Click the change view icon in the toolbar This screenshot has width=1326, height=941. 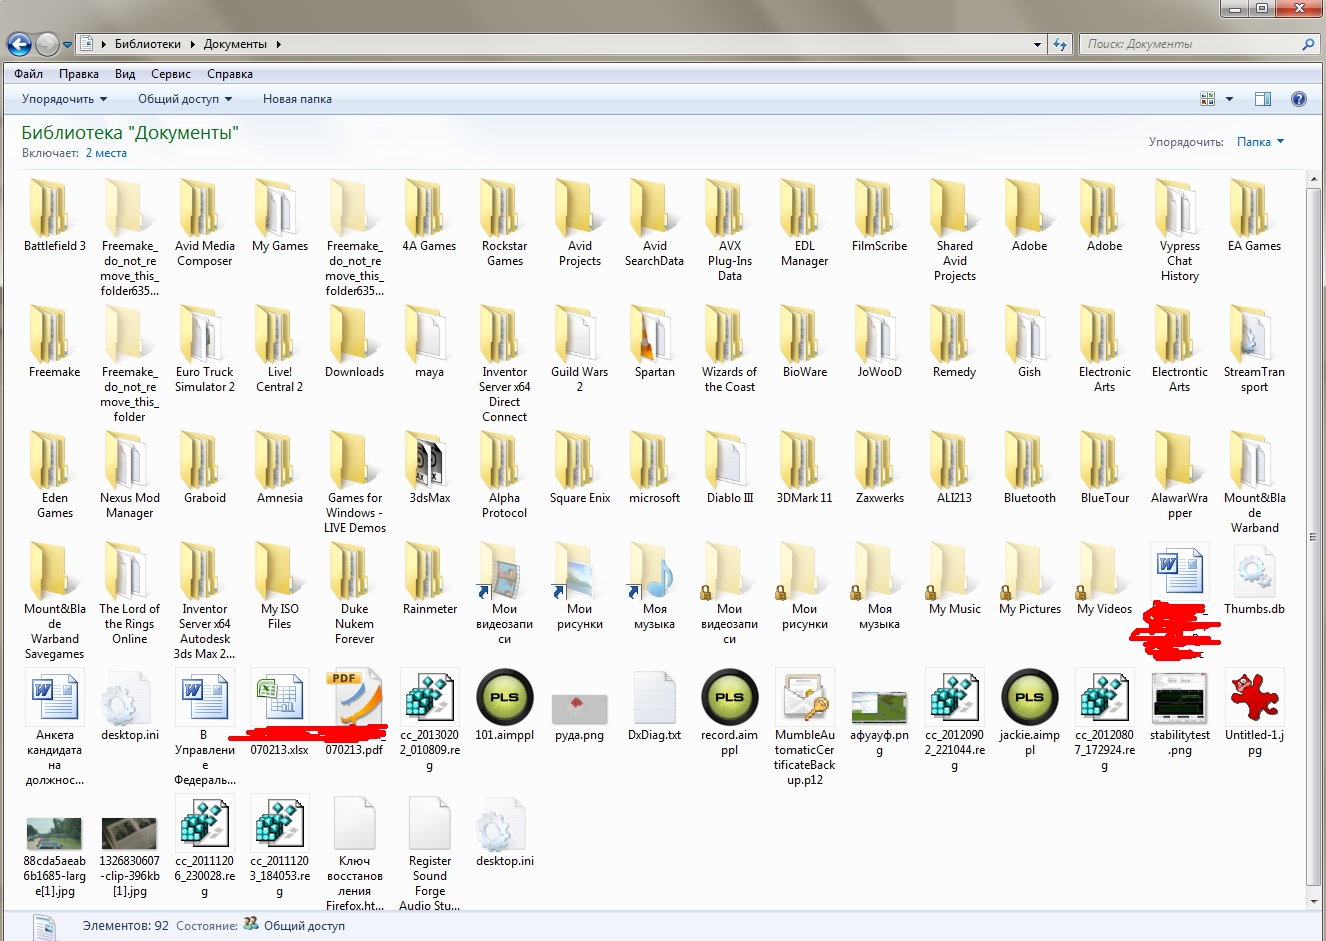click(1207, 99)
